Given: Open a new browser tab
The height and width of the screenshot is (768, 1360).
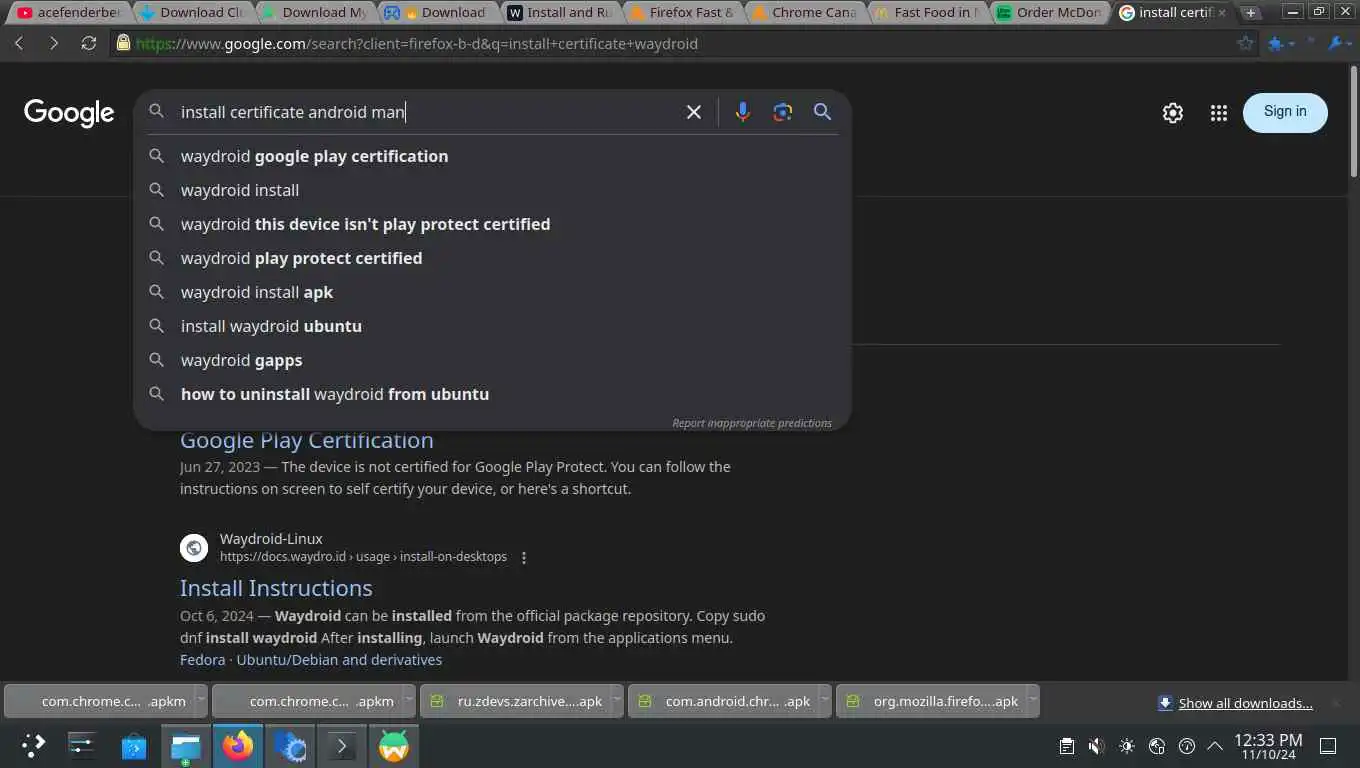Looking at the screenshot, I should [x=1251, y=12].
